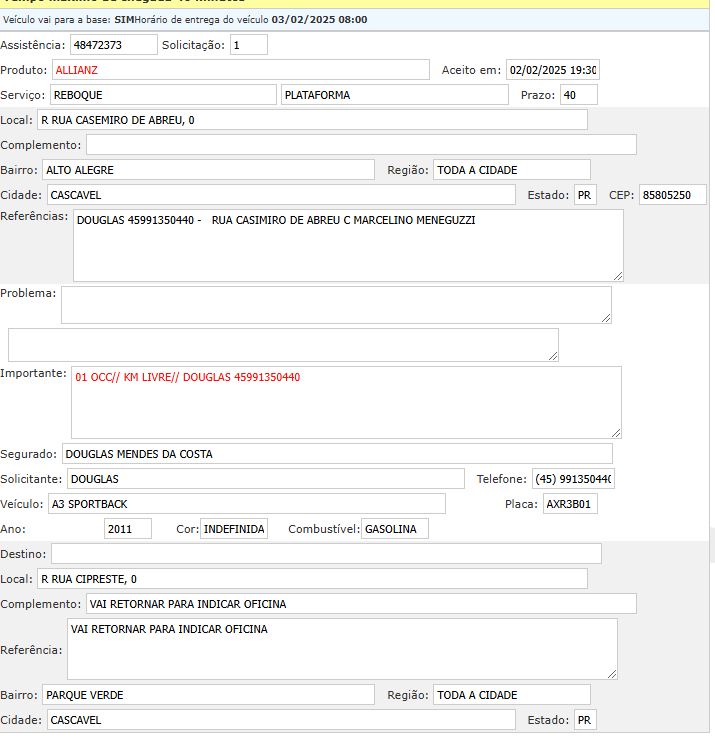Click the destination Estado field PR
The width and height of the screenshot is (715, 738).
tap(585, 720)
